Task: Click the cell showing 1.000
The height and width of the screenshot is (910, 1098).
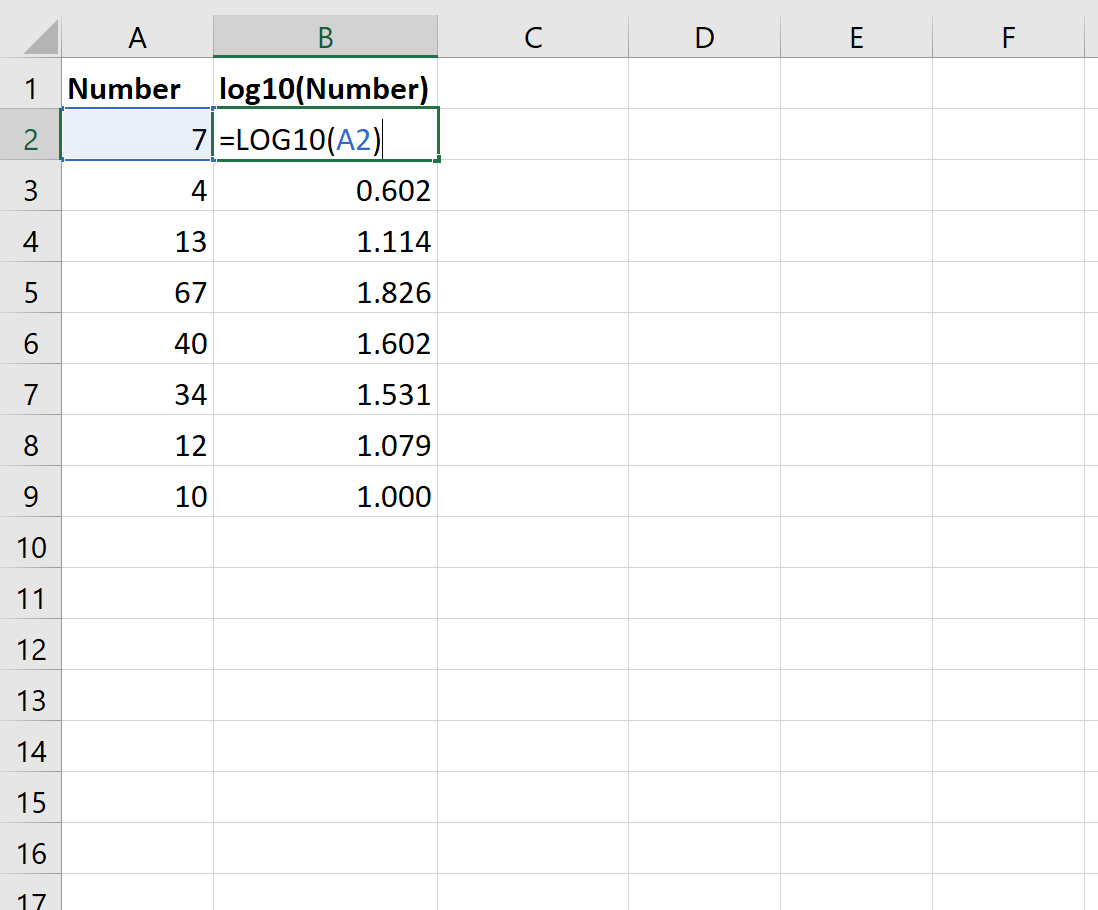Action: pos(327,495)
